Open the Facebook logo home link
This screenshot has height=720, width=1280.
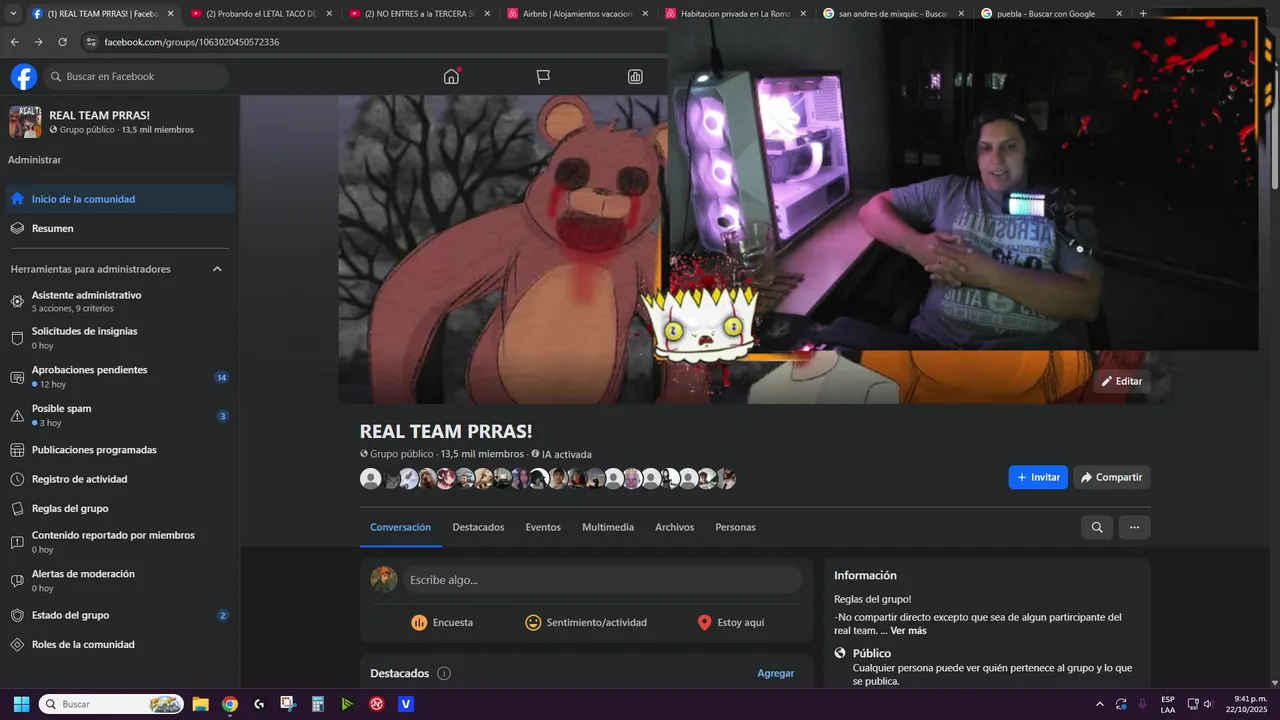24,77
